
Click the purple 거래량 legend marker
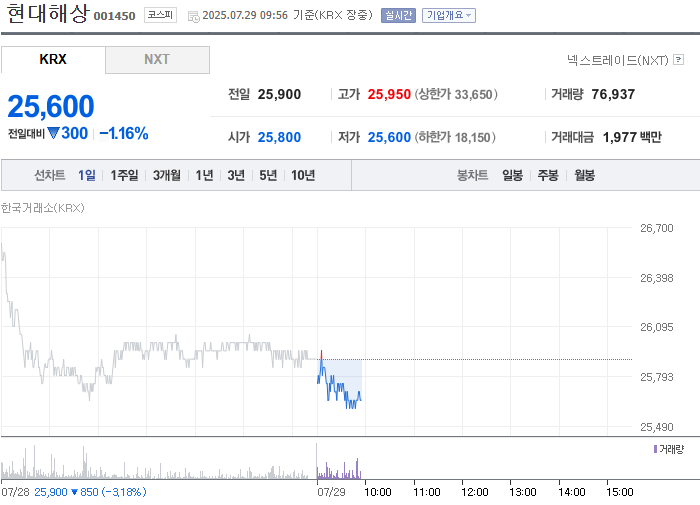[x=655, y=449]
